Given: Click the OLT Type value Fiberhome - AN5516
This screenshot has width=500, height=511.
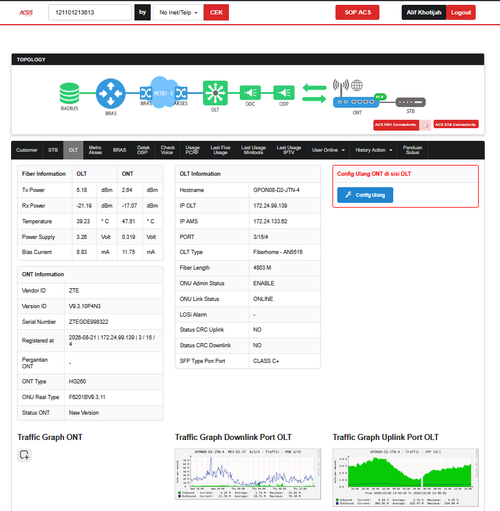Looking at the screenshot, I should point(278,252).
